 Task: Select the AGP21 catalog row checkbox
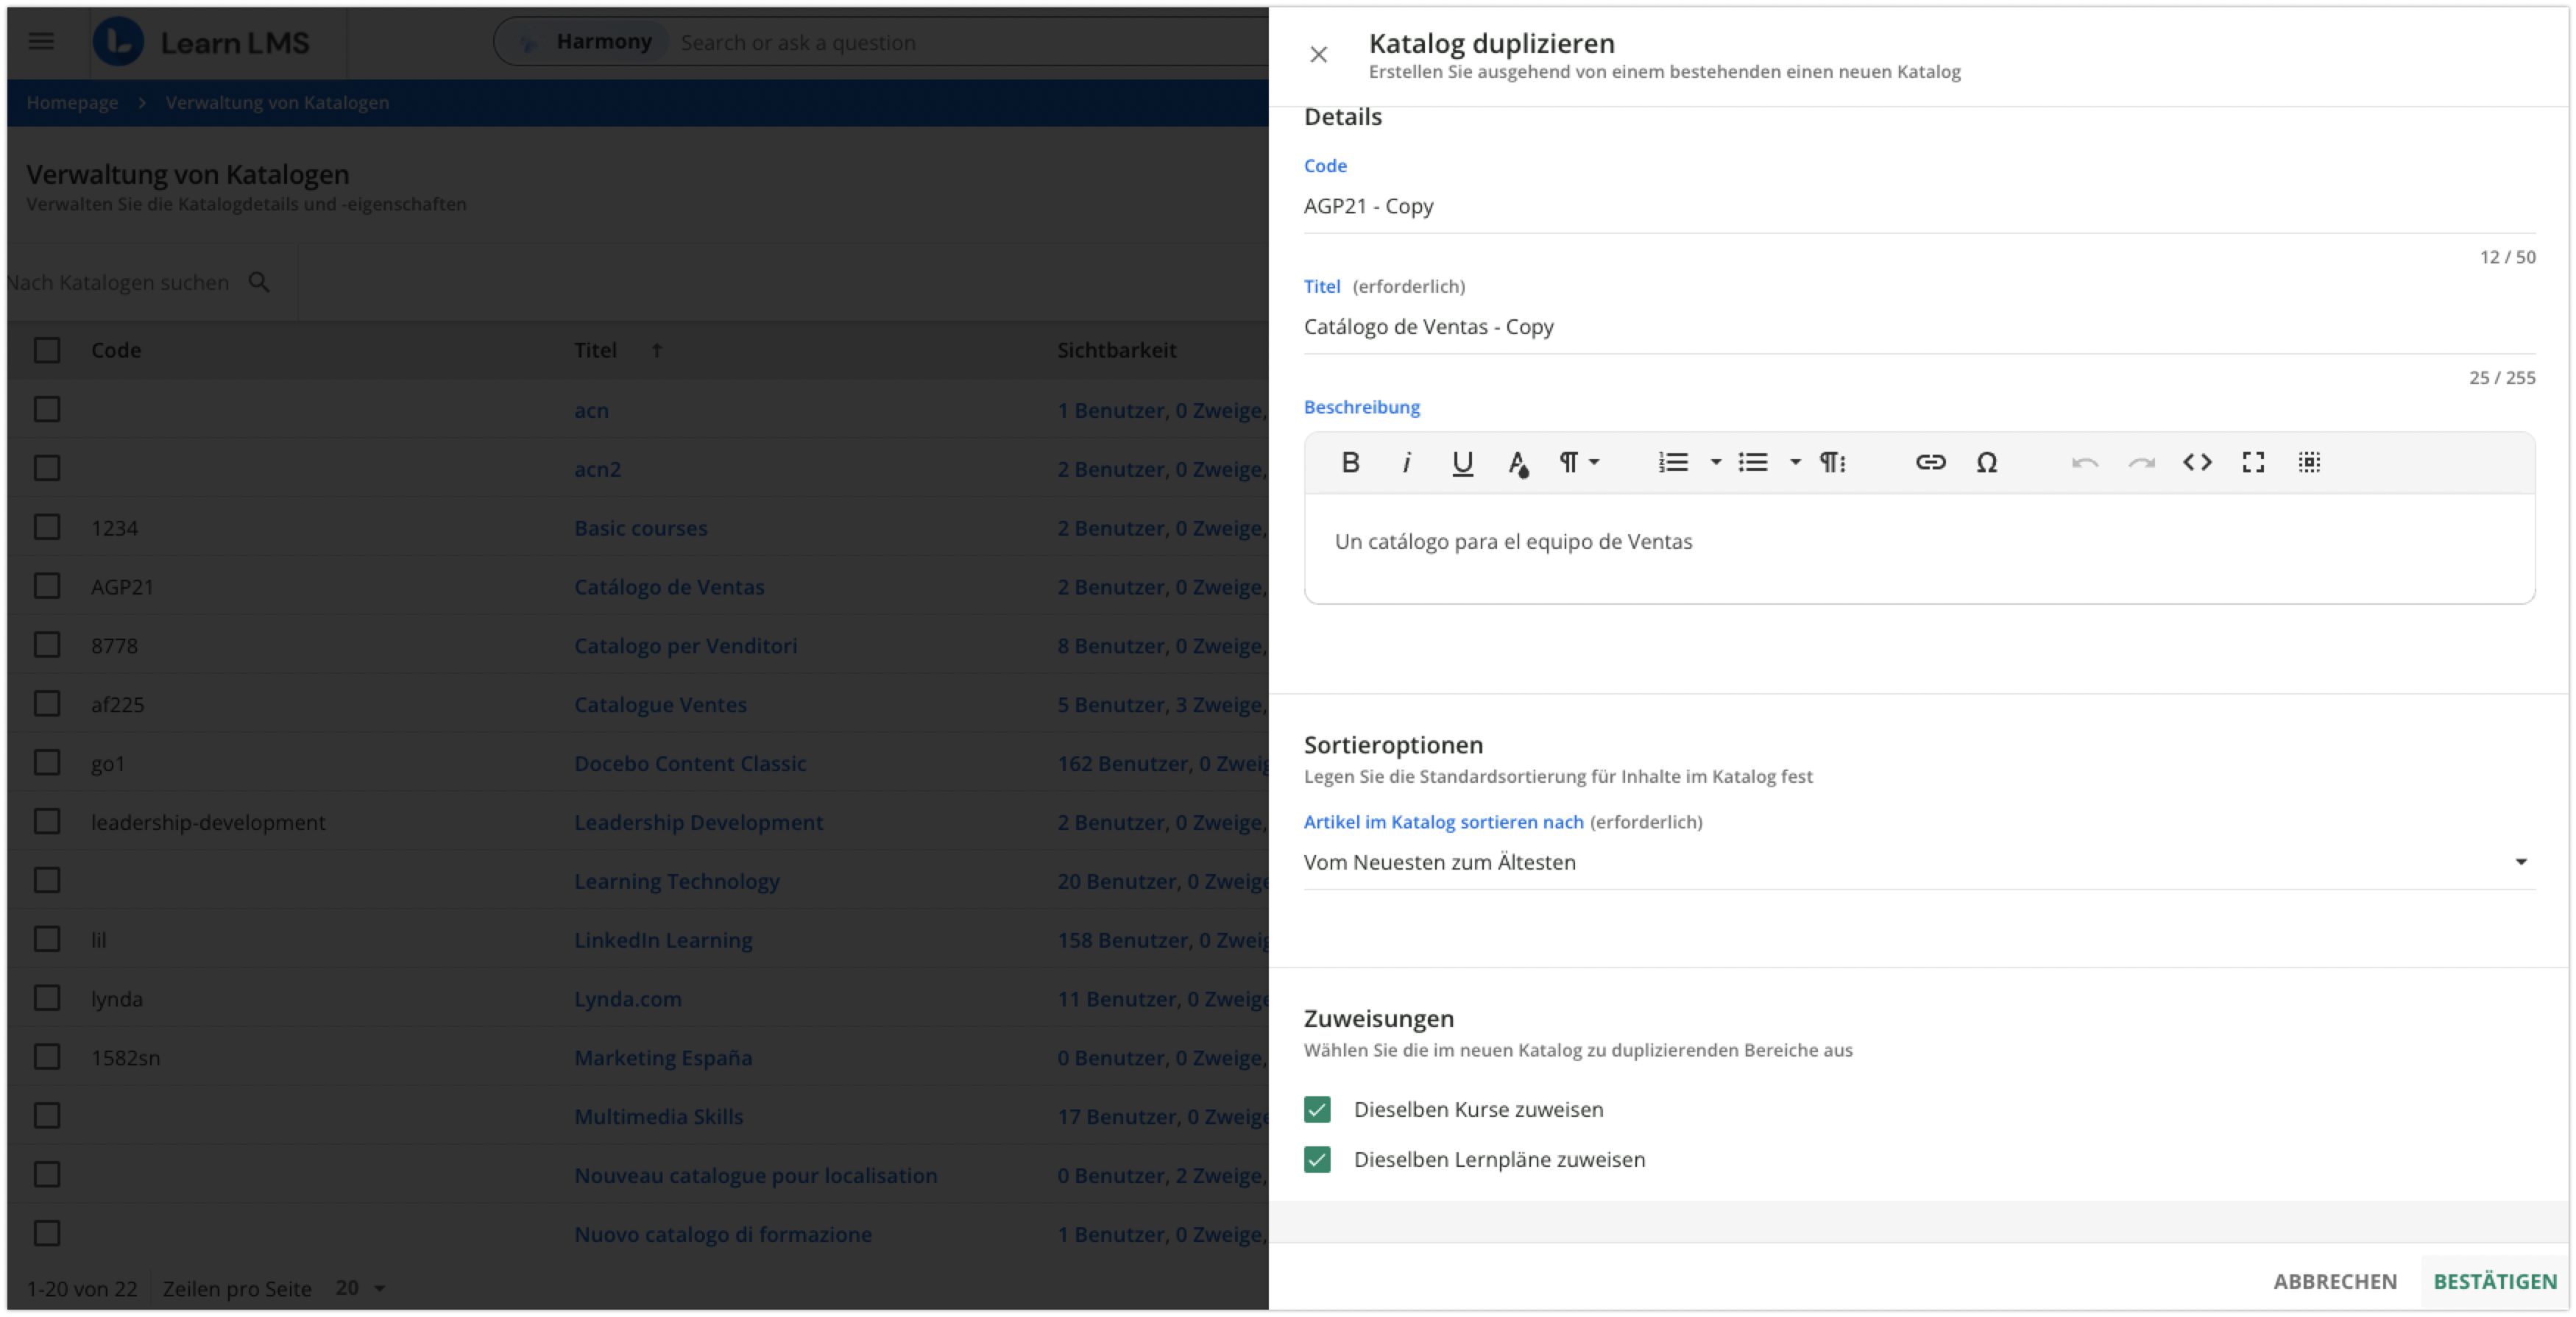point(47,586)
